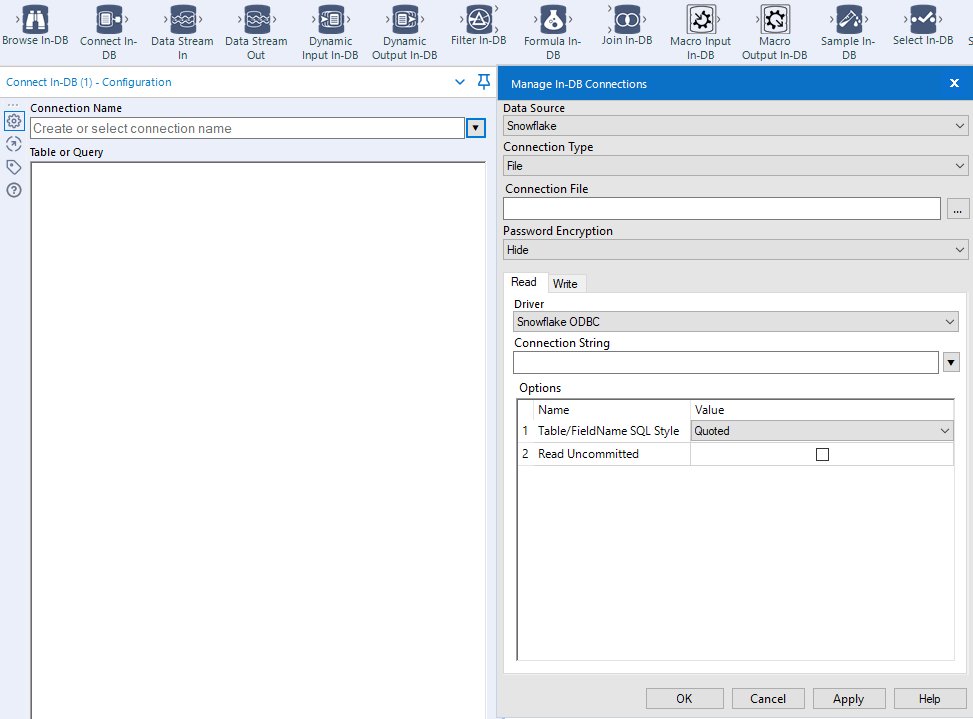Click the Value column header in Options
Image resolution: width=973 pixels, height=719 pixels.
pyautogui.click(x=822, y=410)
